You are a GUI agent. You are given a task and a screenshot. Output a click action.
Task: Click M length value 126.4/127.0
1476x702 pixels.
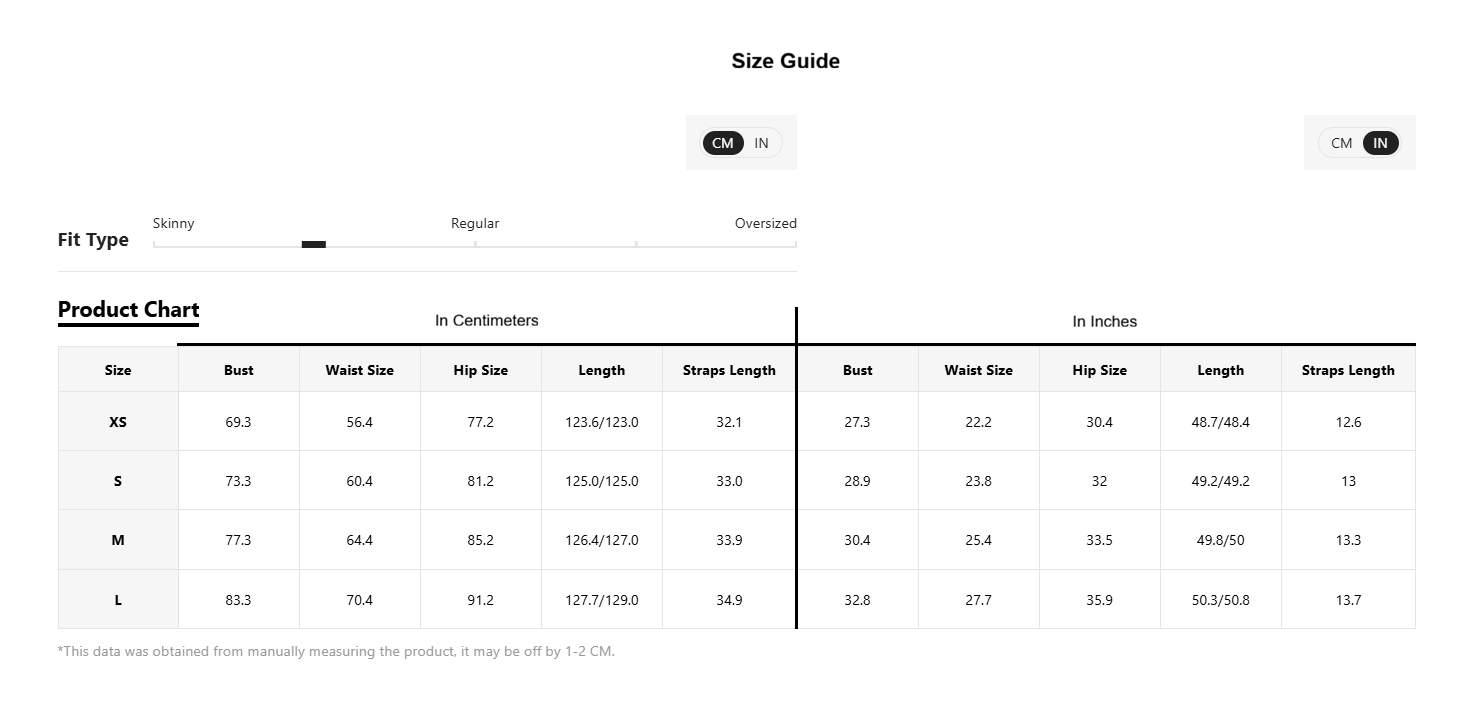pyautogui.click(x=602, y=540)
